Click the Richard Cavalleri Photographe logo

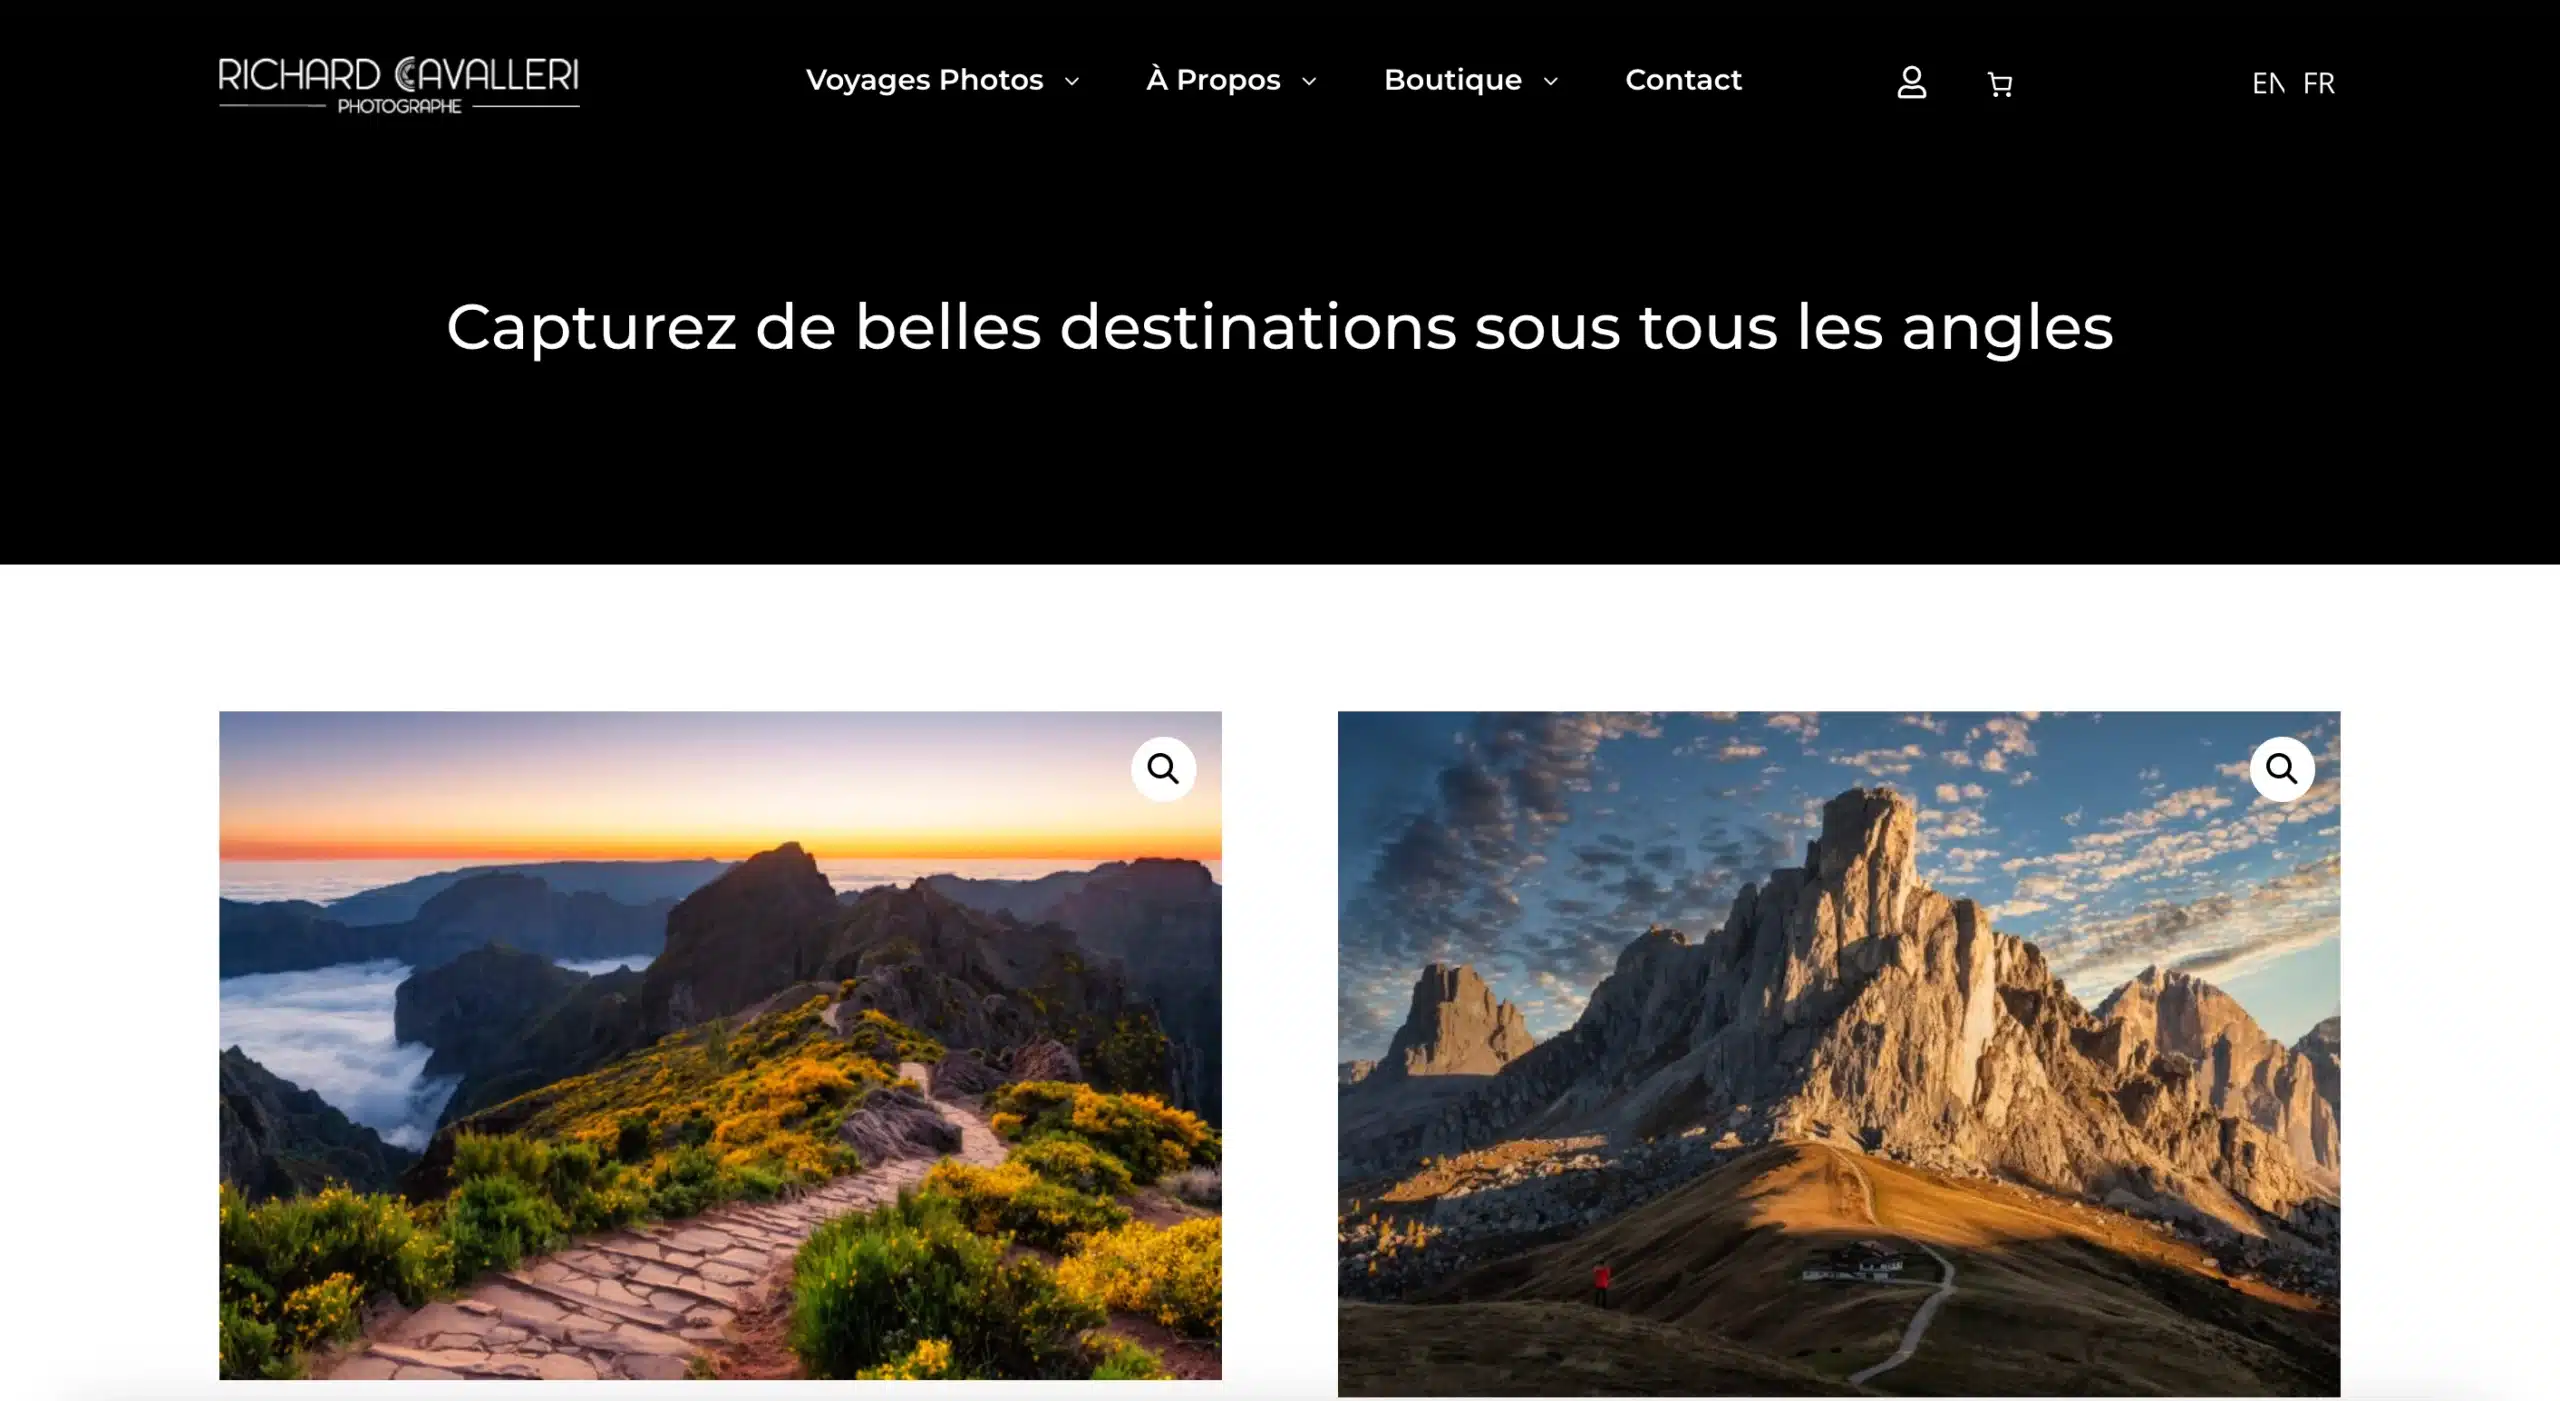(399, 85)
